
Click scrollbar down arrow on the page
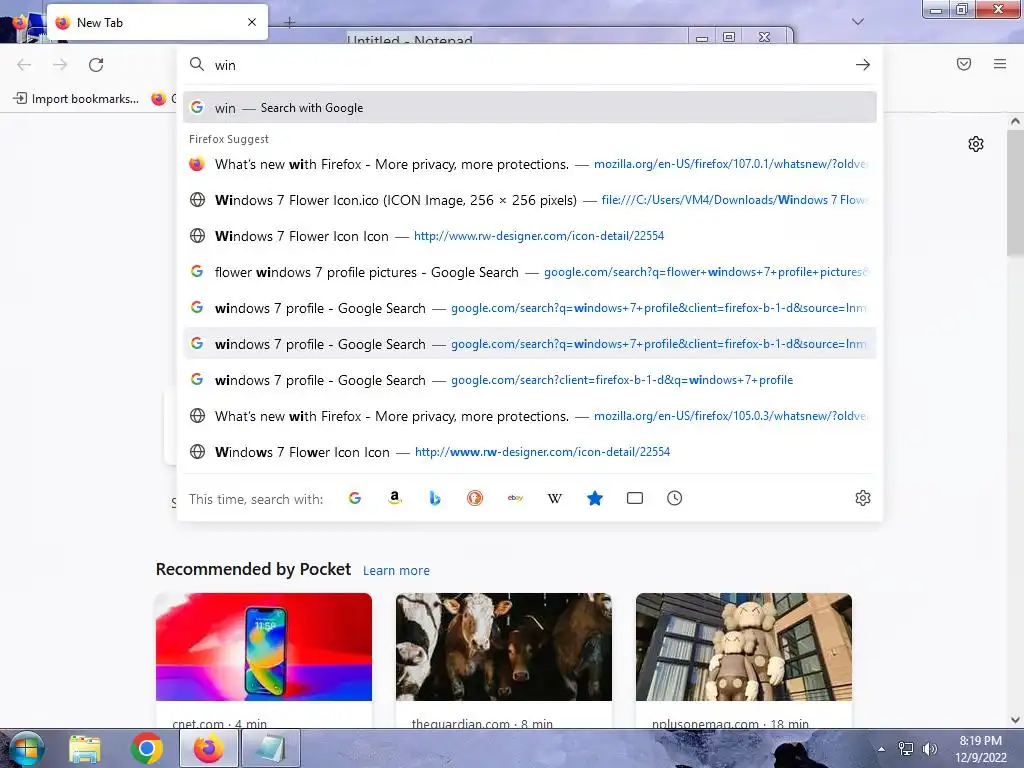(x=1015, y=720)
